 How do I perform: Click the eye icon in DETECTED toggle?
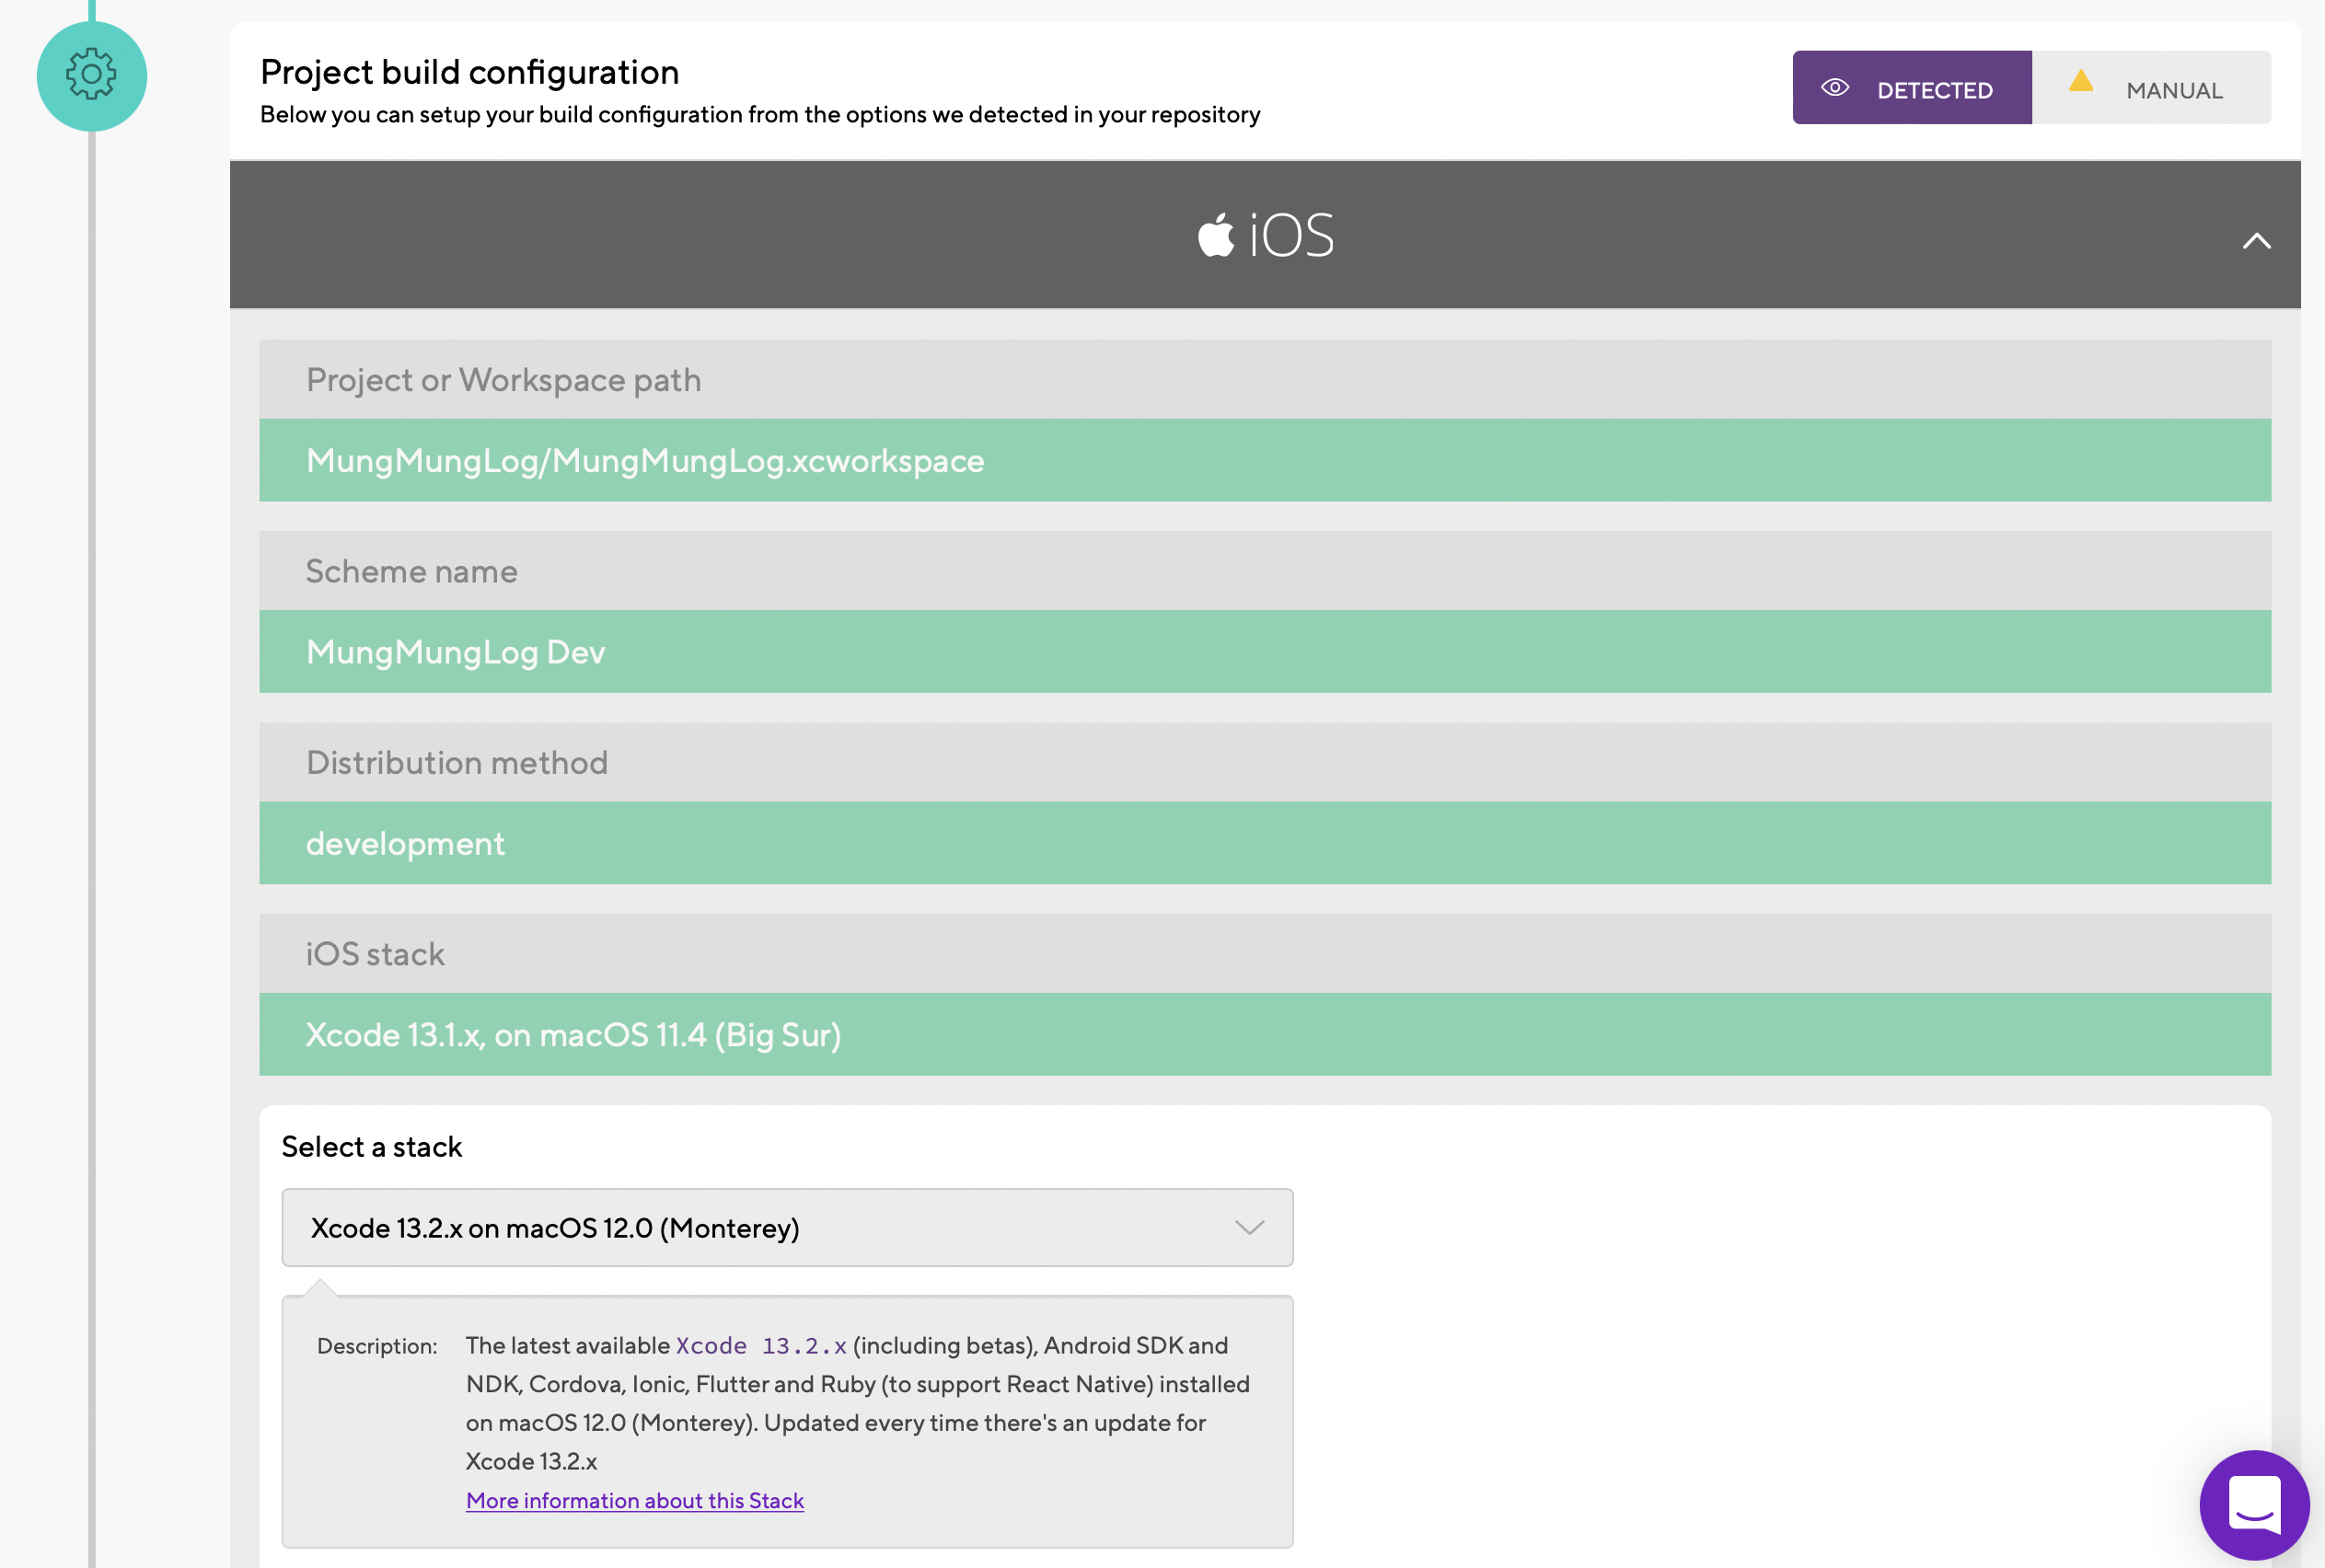tap(1834, 88)
